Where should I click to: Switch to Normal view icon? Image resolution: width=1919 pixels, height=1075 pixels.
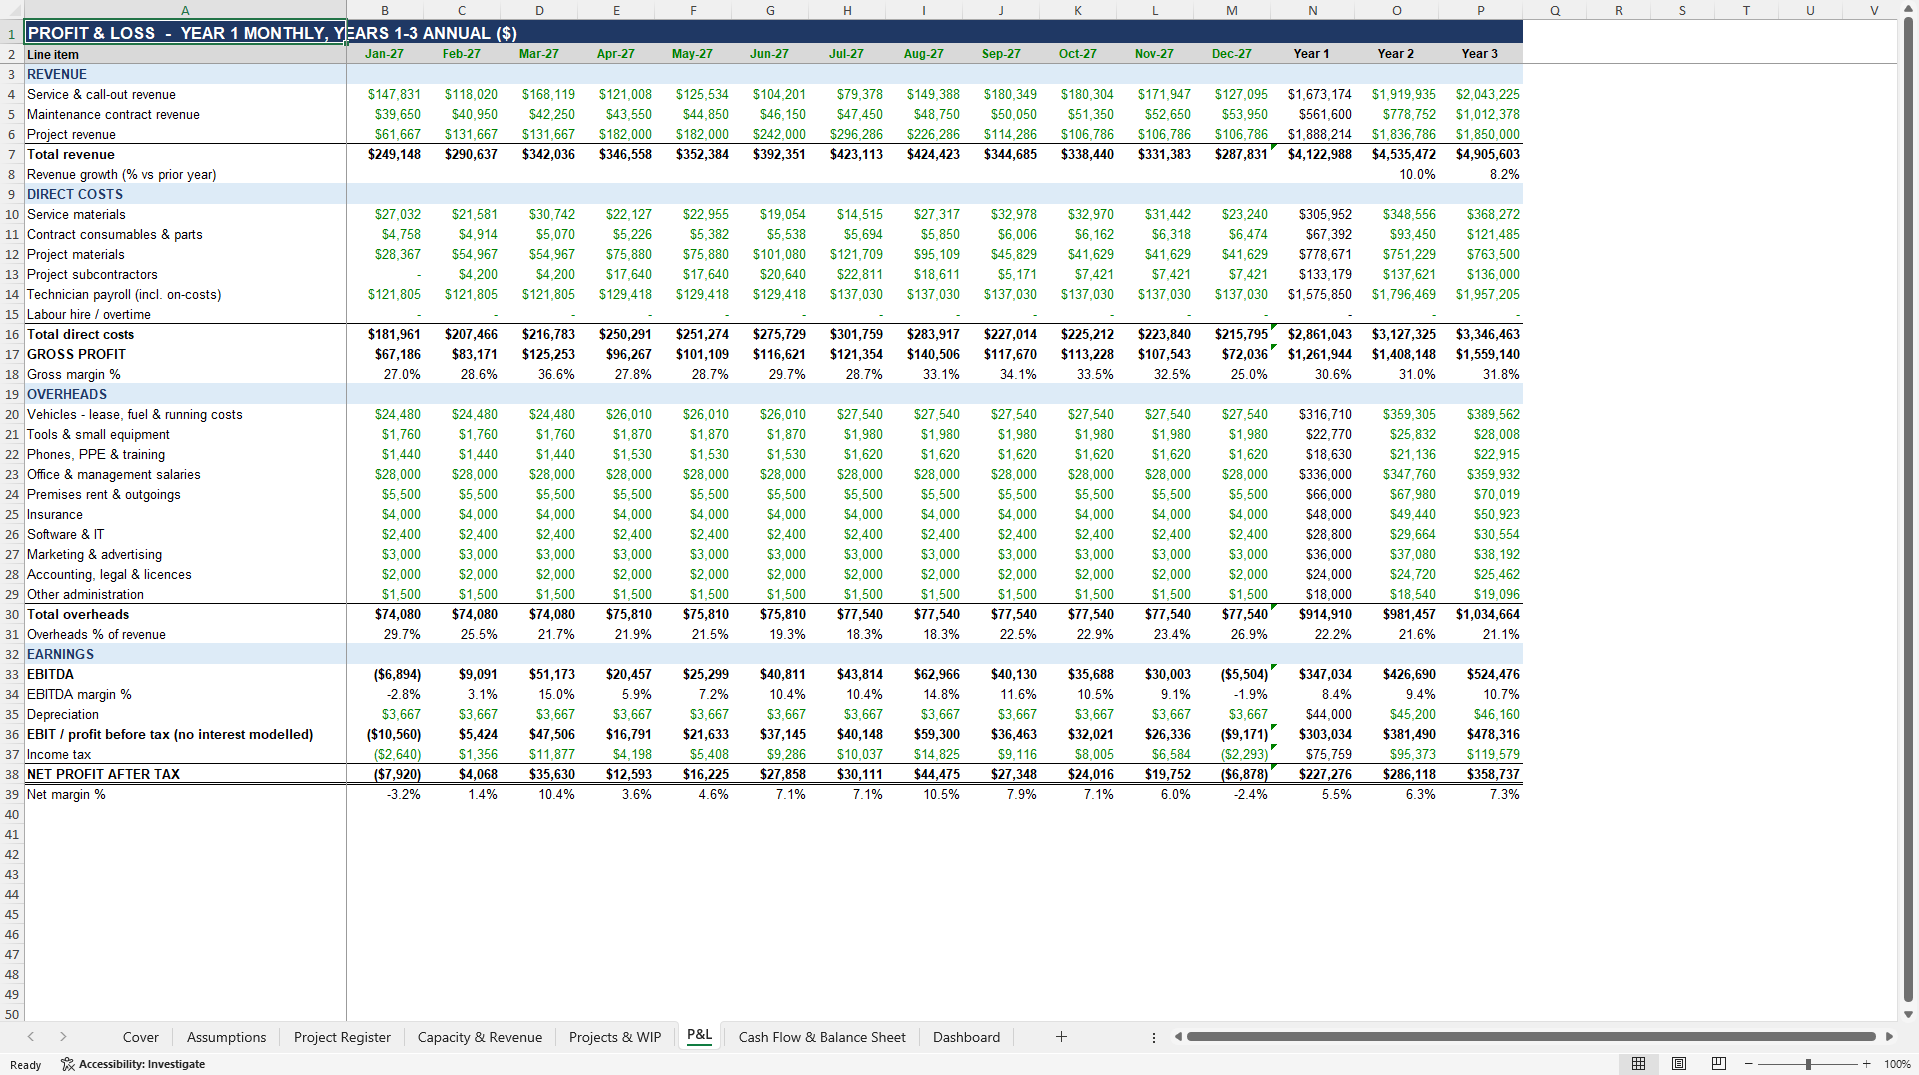point(1638,1064)
